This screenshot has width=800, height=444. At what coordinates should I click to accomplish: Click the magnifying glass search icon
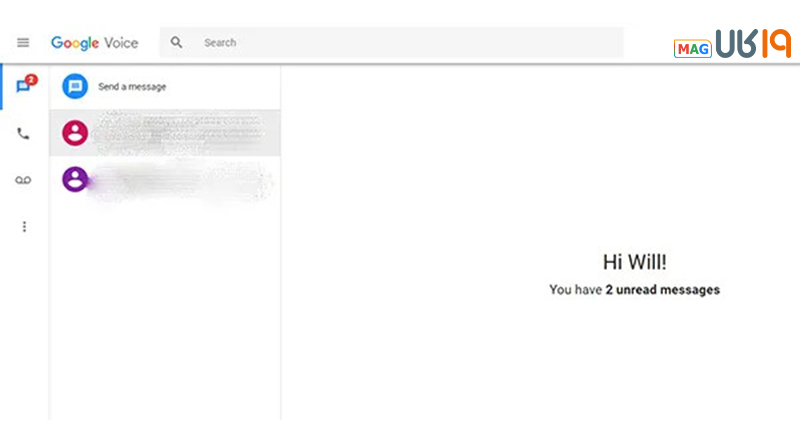[177, 43]
